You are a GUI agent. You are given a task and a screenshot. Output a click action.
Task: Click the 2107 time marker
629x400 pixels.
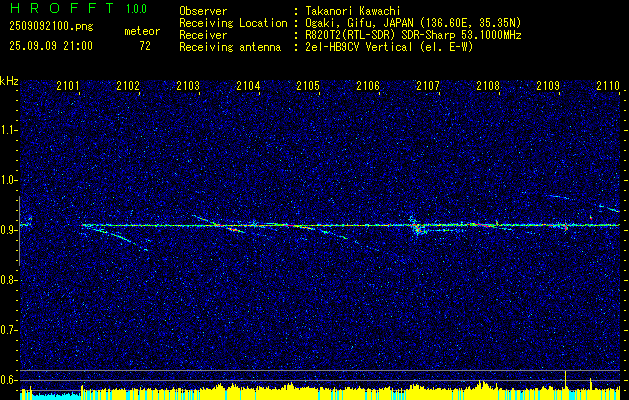point(428,85)
